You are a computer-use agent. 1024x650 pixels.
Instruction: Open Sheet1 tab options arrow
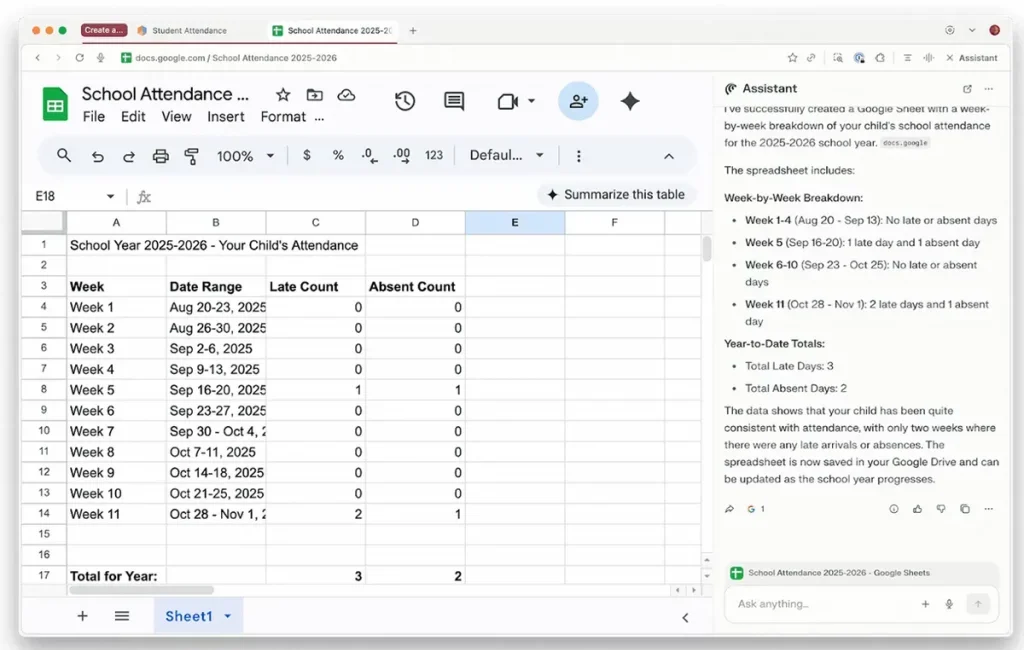coord(228,616)
